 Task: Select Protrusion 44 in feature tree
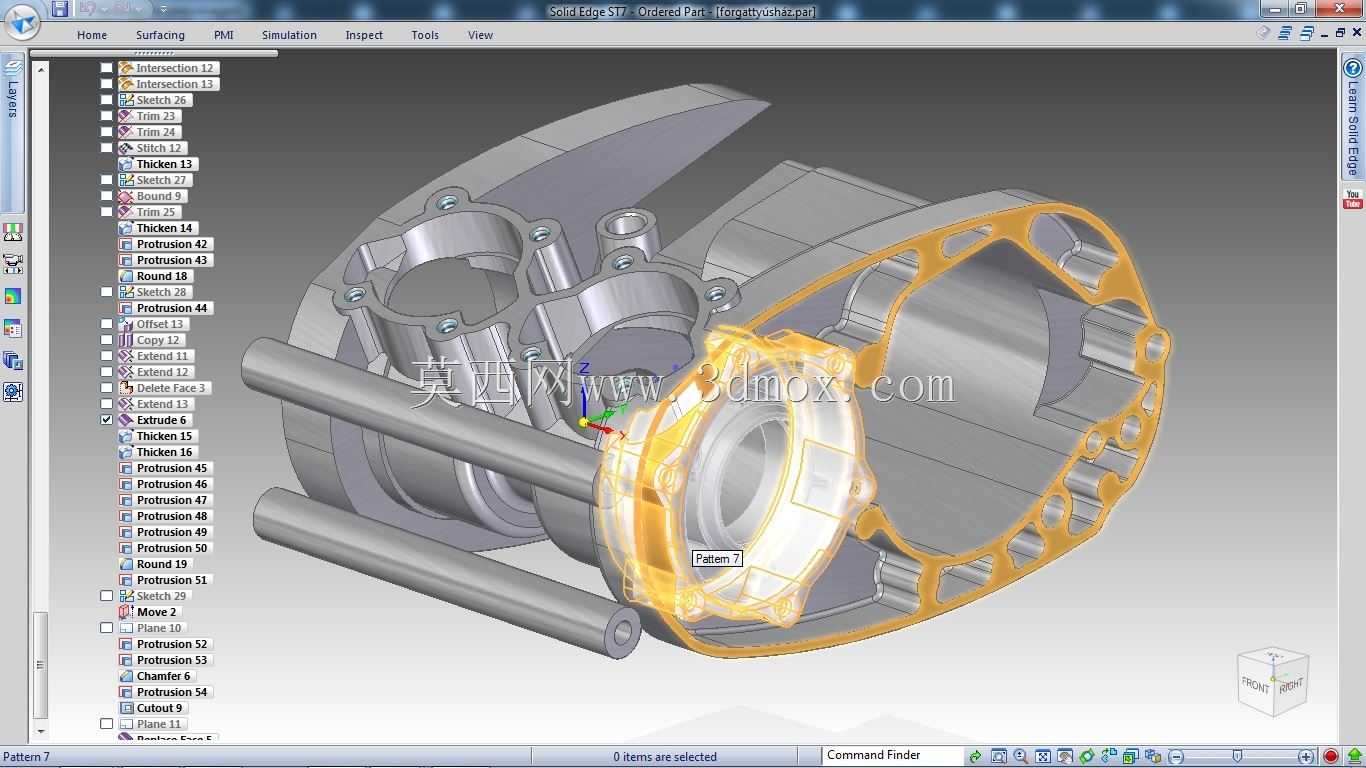click(x=165, y=308)
